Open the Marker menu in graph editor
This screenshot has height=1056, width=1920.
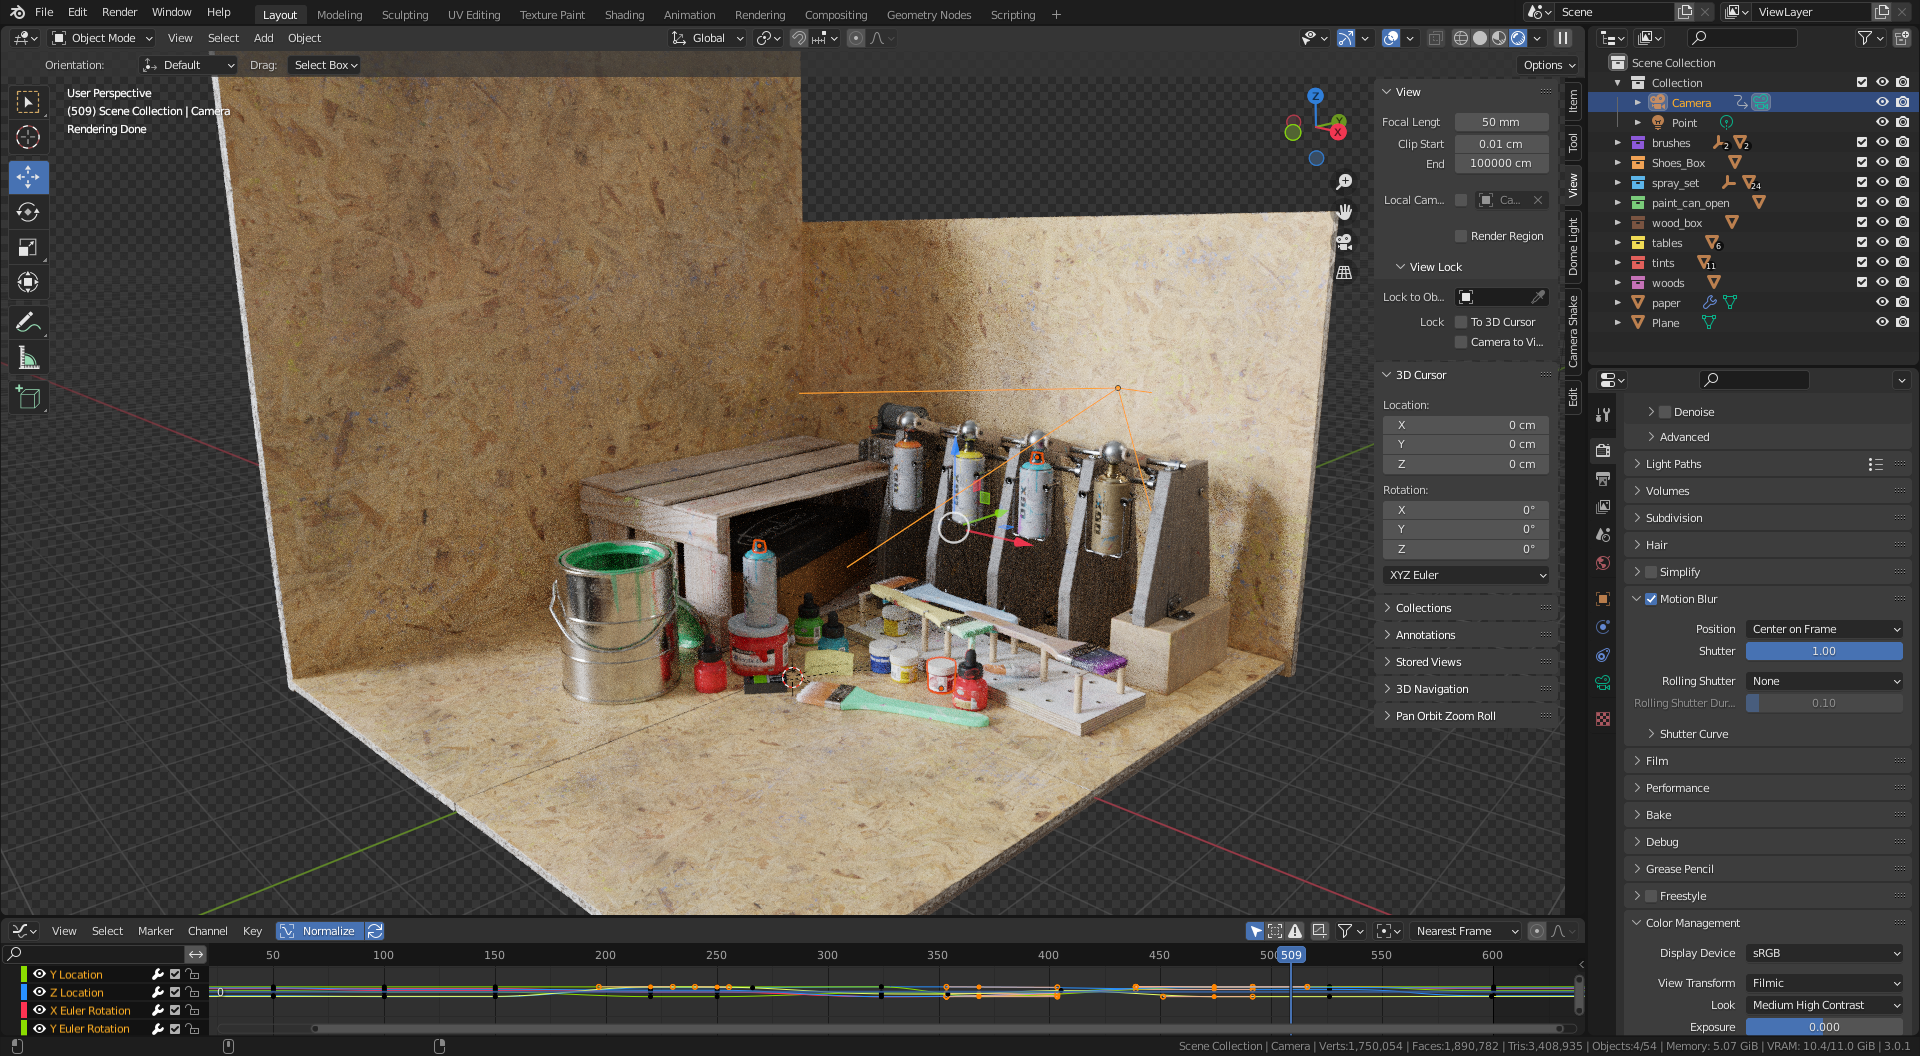(x=155, y=931)
